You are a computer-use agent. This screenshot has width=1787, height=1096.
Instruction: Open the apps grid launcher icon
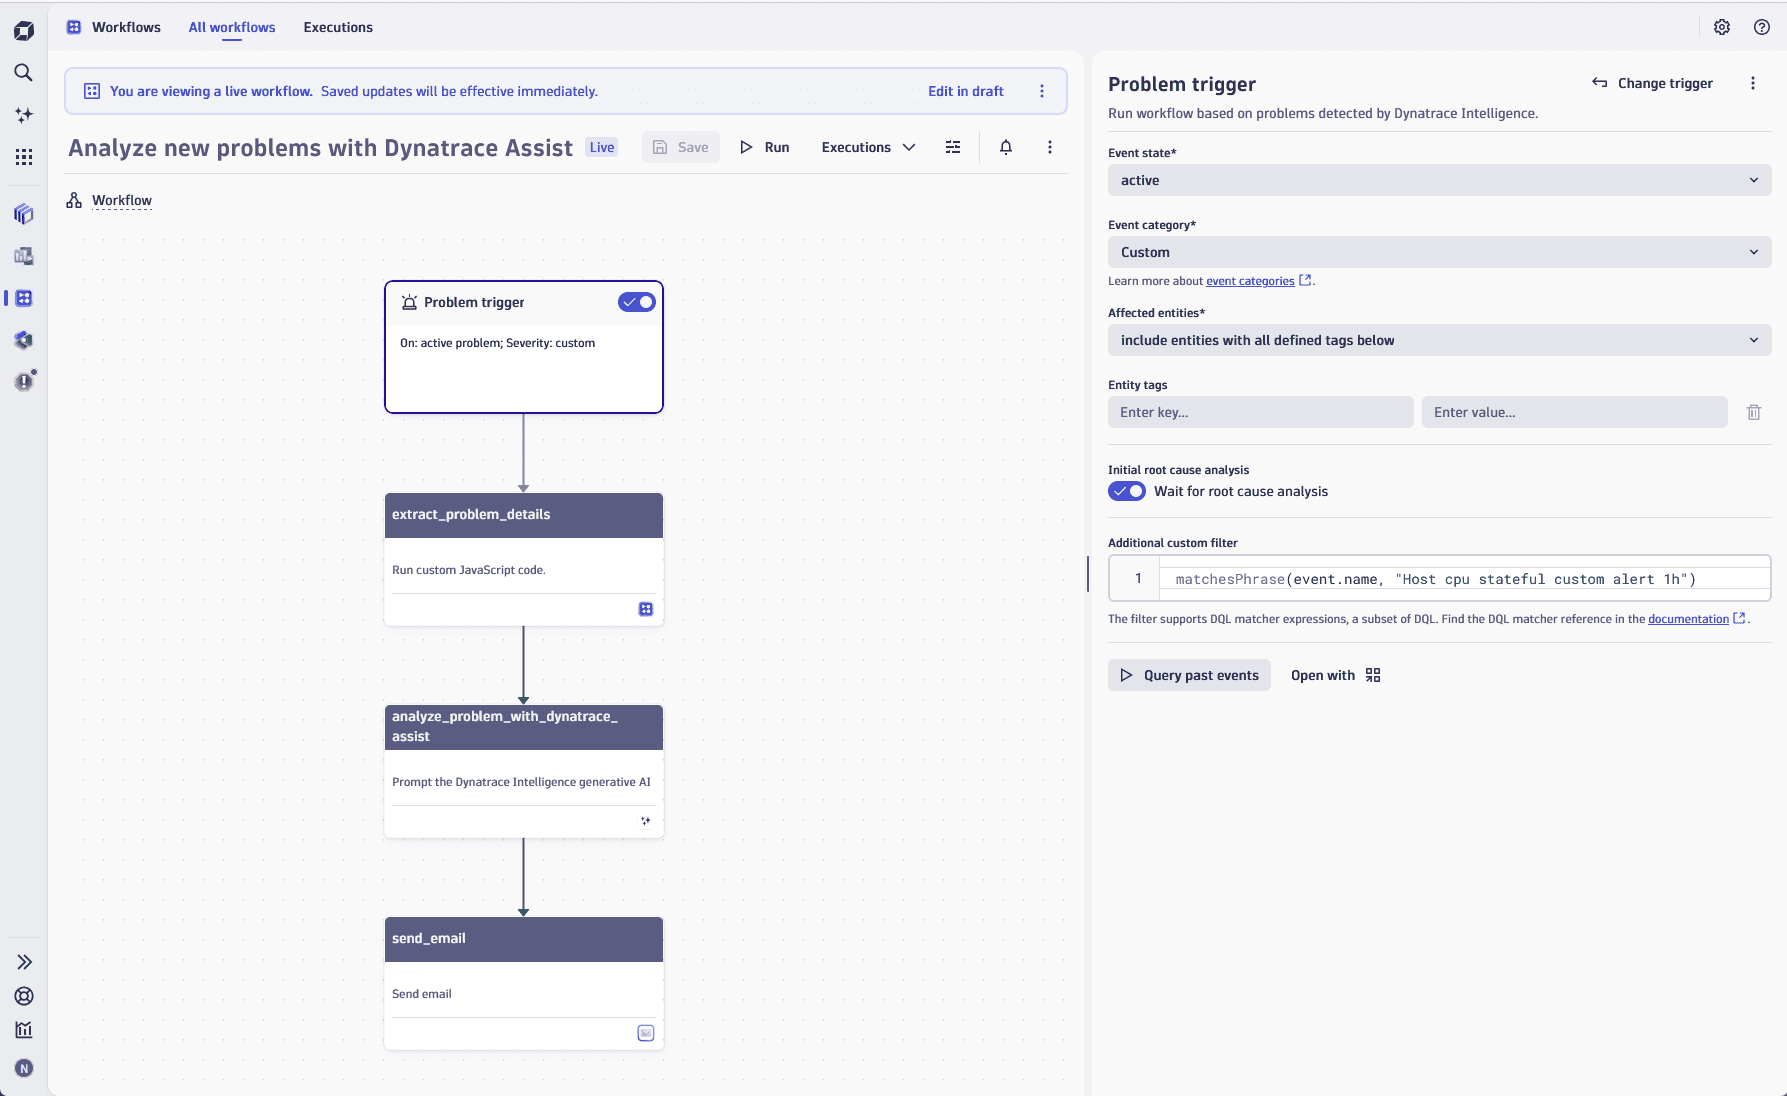coord(23,157)
